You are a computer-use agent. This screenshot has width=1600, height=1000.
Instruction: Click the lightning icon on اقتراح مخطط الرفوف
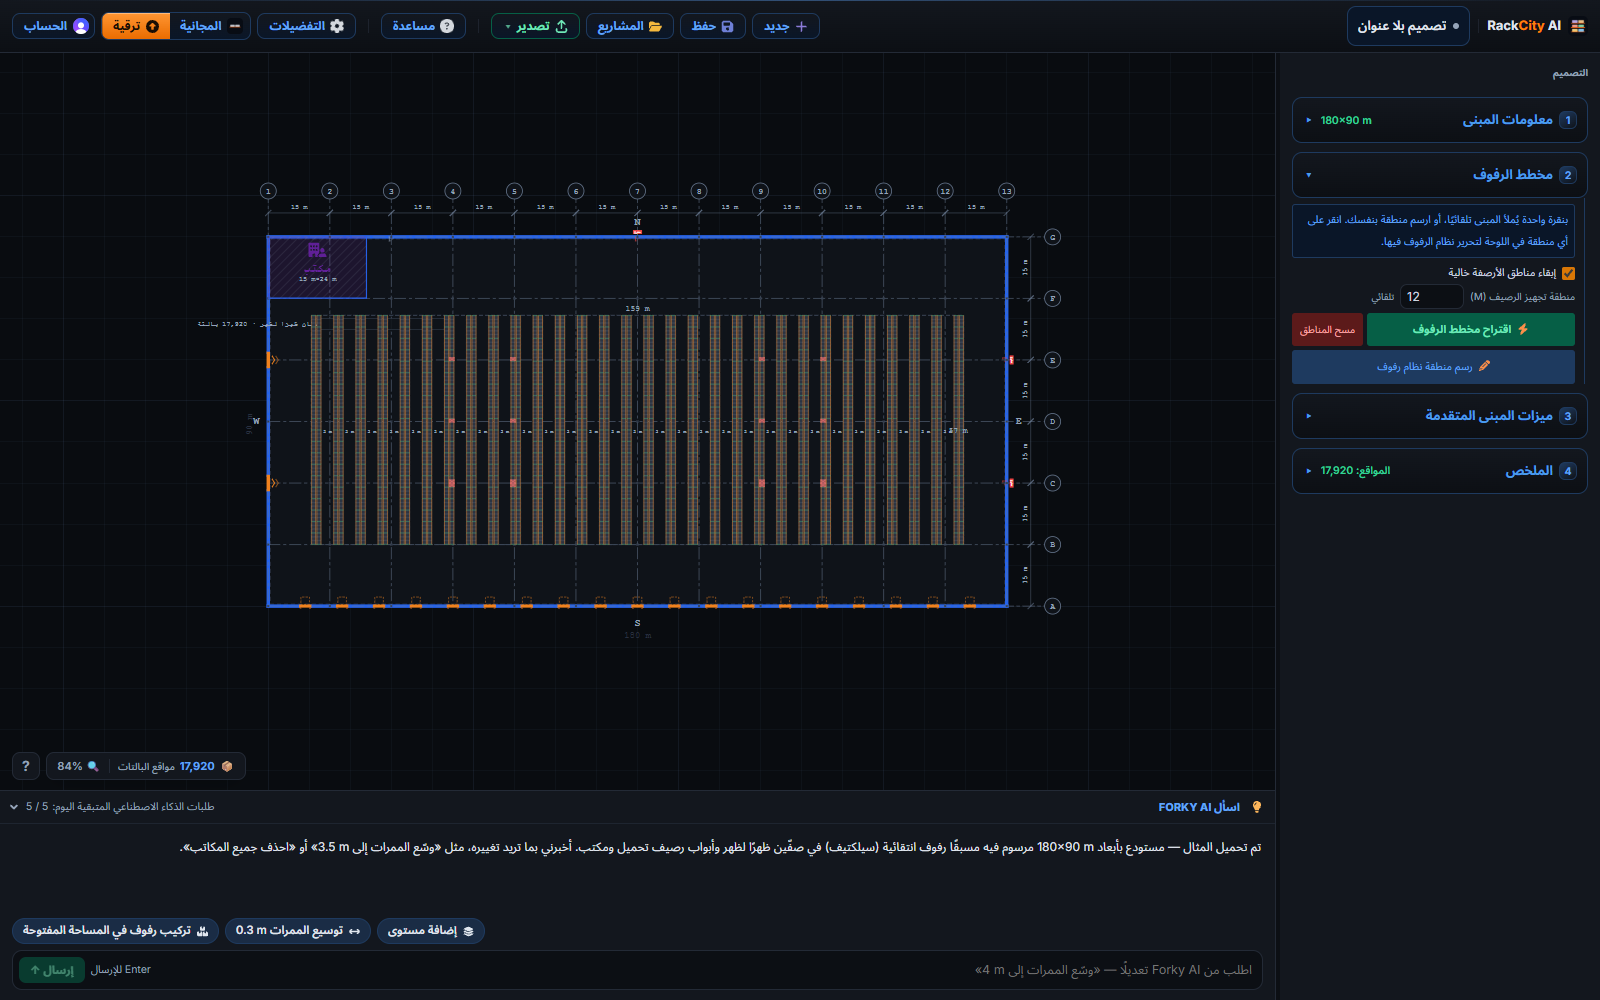pyautogui.click(x=1523, y=329)
